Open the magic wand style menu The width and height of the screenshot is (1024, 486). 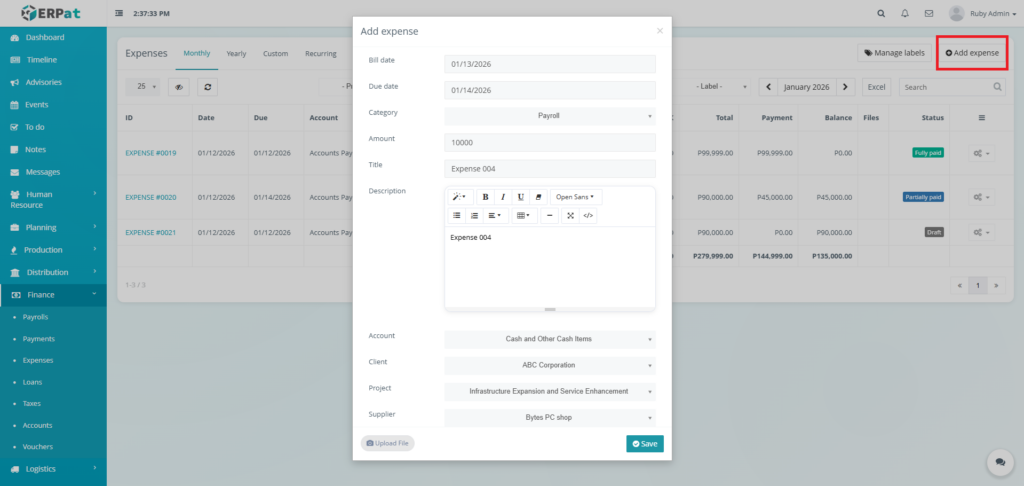point(460,197)
